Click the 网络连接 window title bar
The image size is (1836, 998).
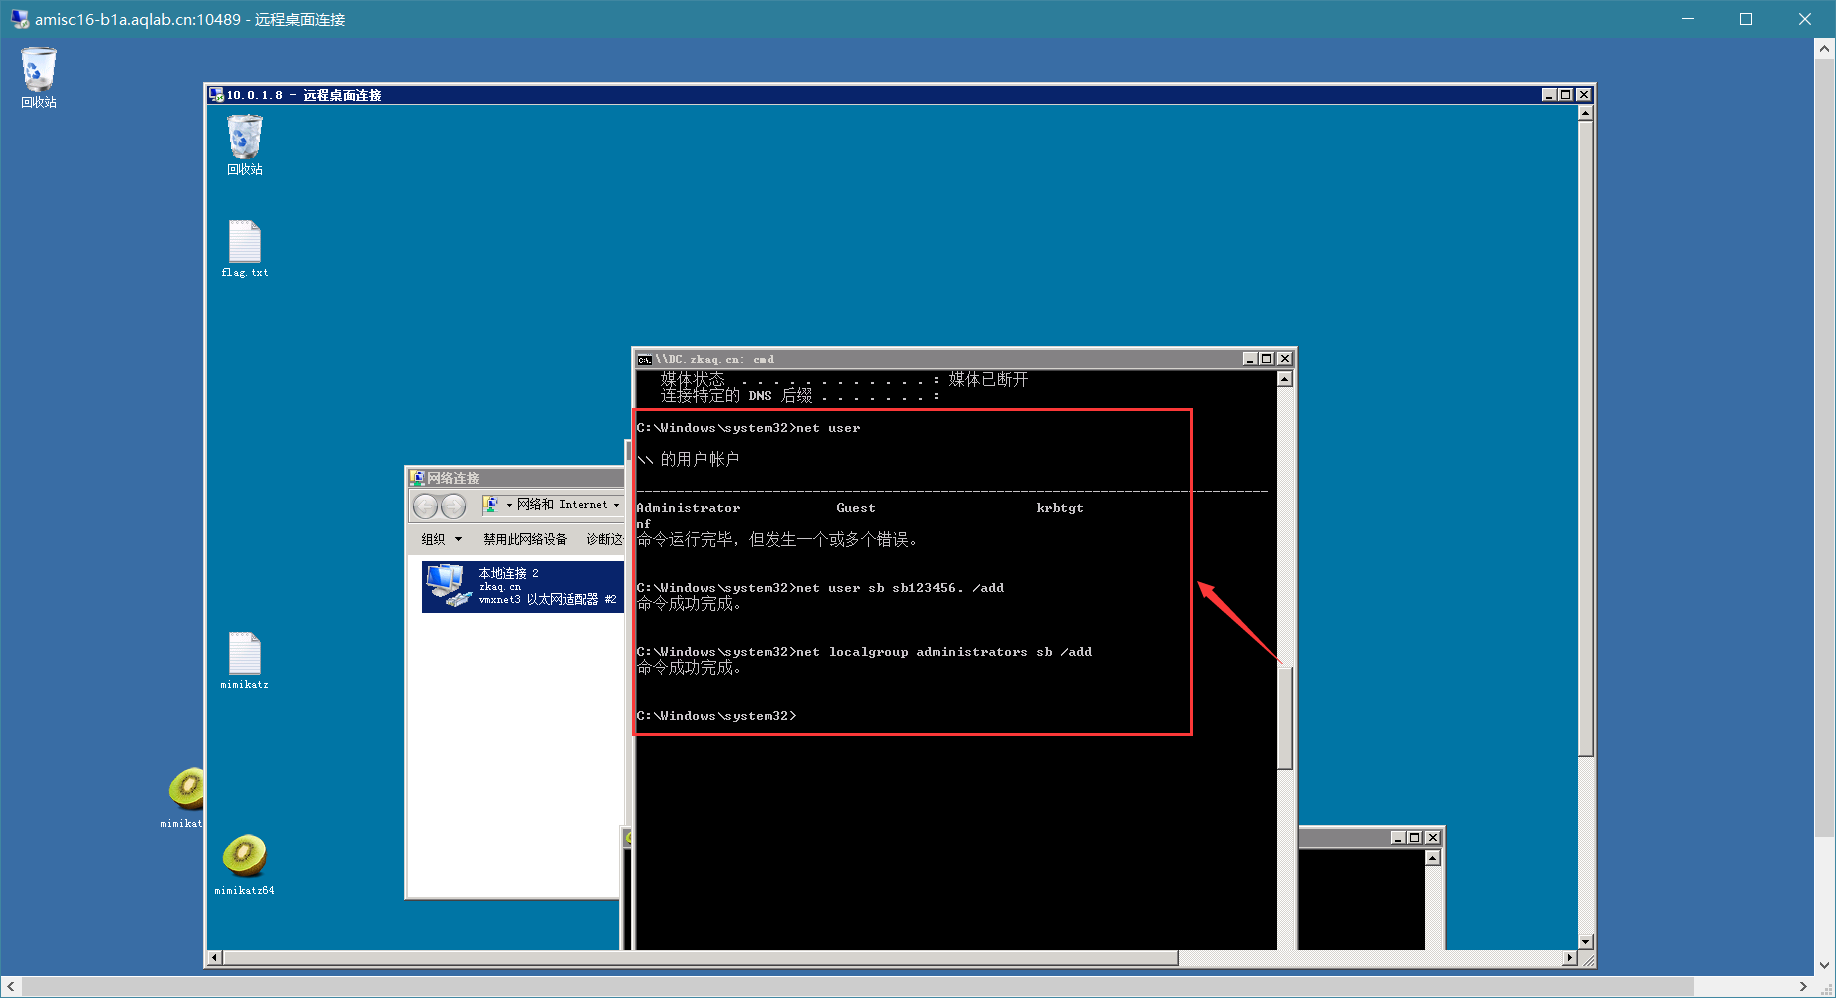point(516,478)
